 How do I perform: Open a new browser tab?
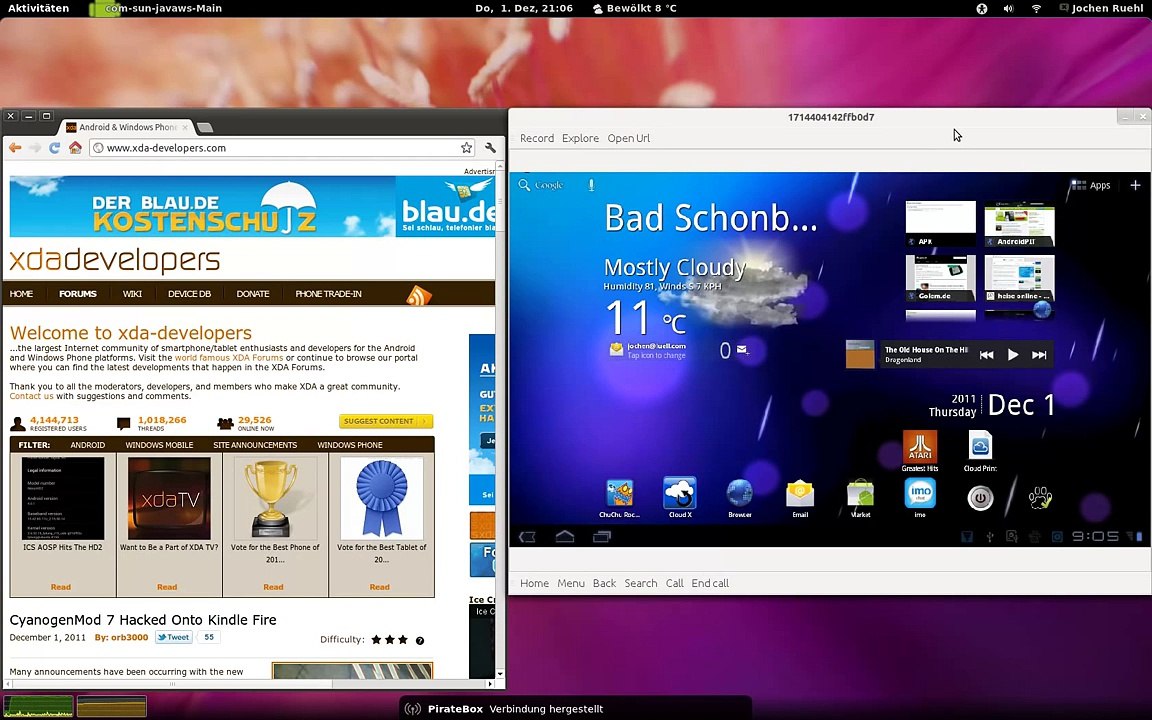coord(205,127)
